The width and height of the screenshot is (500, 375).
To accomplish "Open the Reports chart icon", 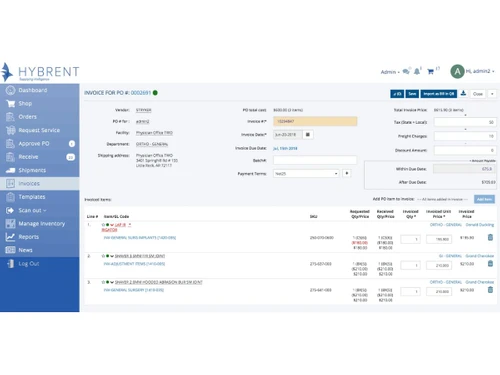I will click(x=10, y=237).
